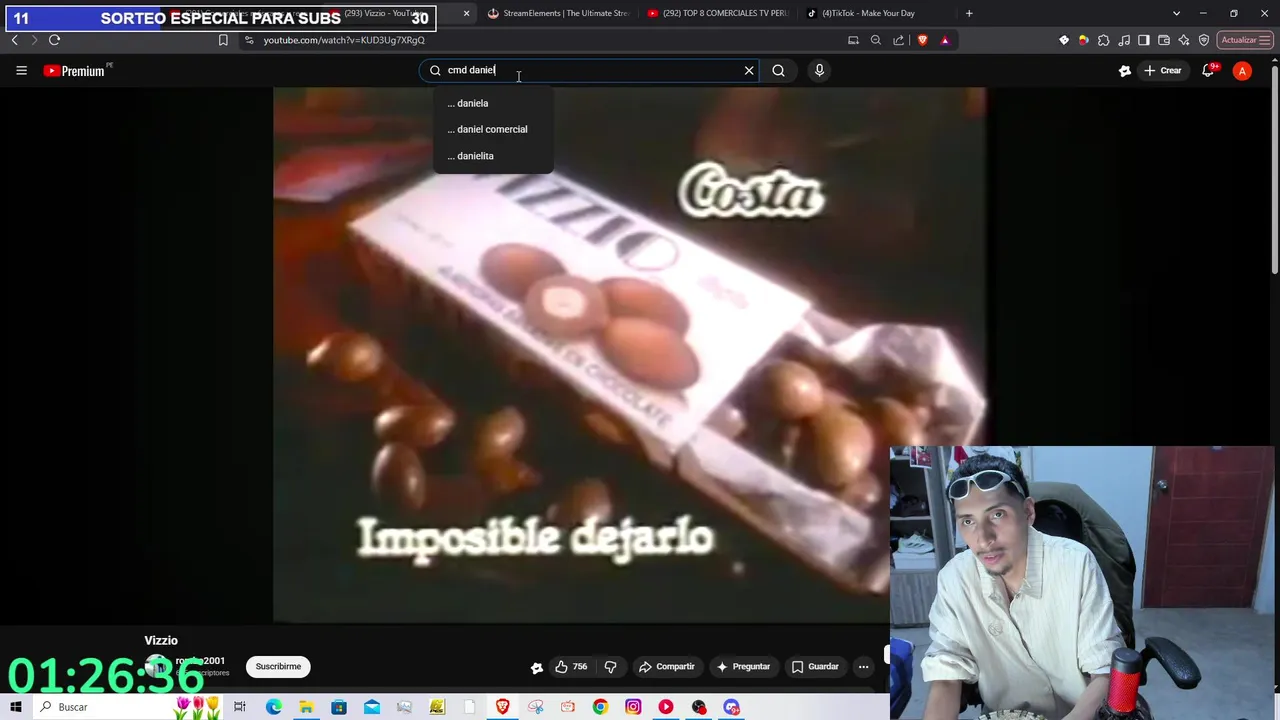This screenshot has height=720, width=1280.
Task: Open Leo AI sparkle icon
Action: [1184, 40]
